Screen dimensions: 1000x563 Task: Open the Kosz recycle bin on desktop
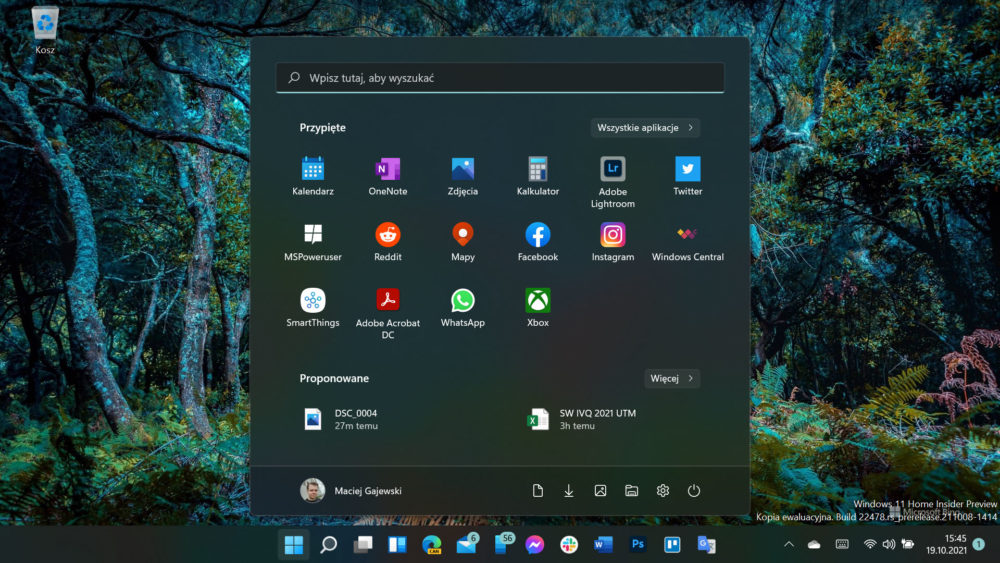click(45, 31)
